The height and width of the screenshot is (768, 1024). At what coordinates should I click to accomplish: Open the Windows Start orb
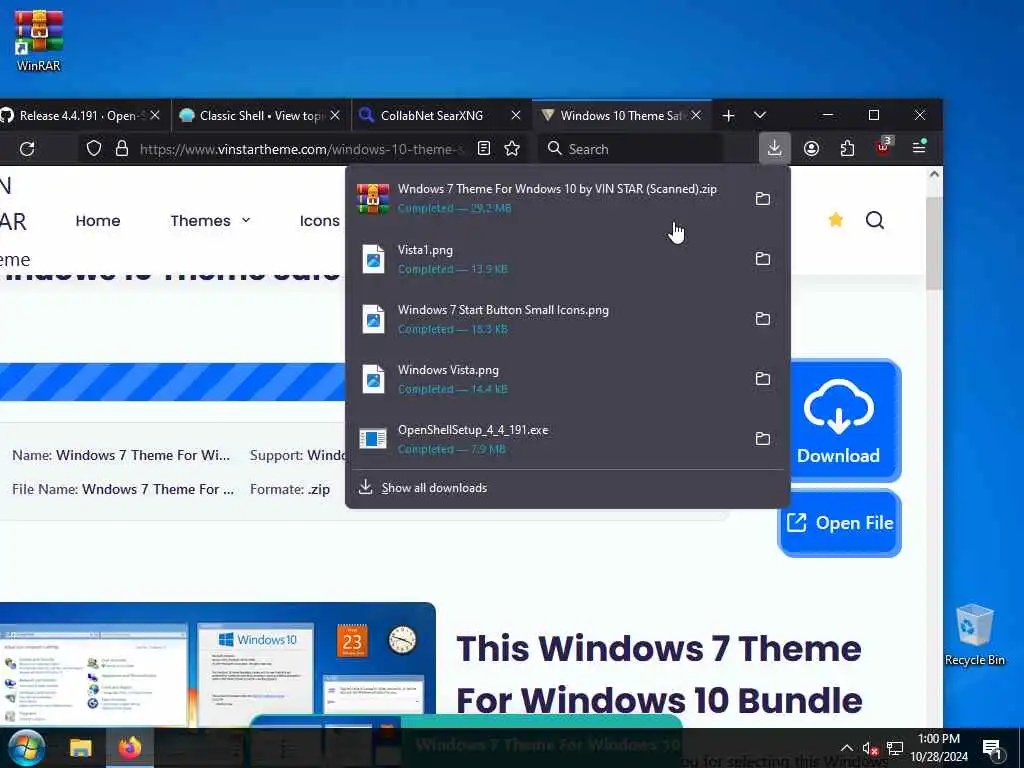point(25,748)
